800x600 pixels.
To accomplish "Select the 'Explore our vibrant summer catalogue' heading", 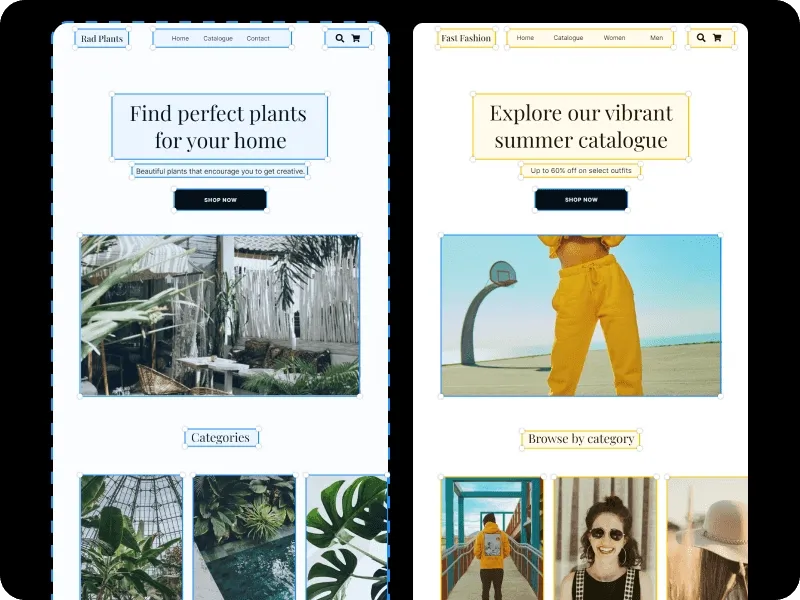I will 581,127.
